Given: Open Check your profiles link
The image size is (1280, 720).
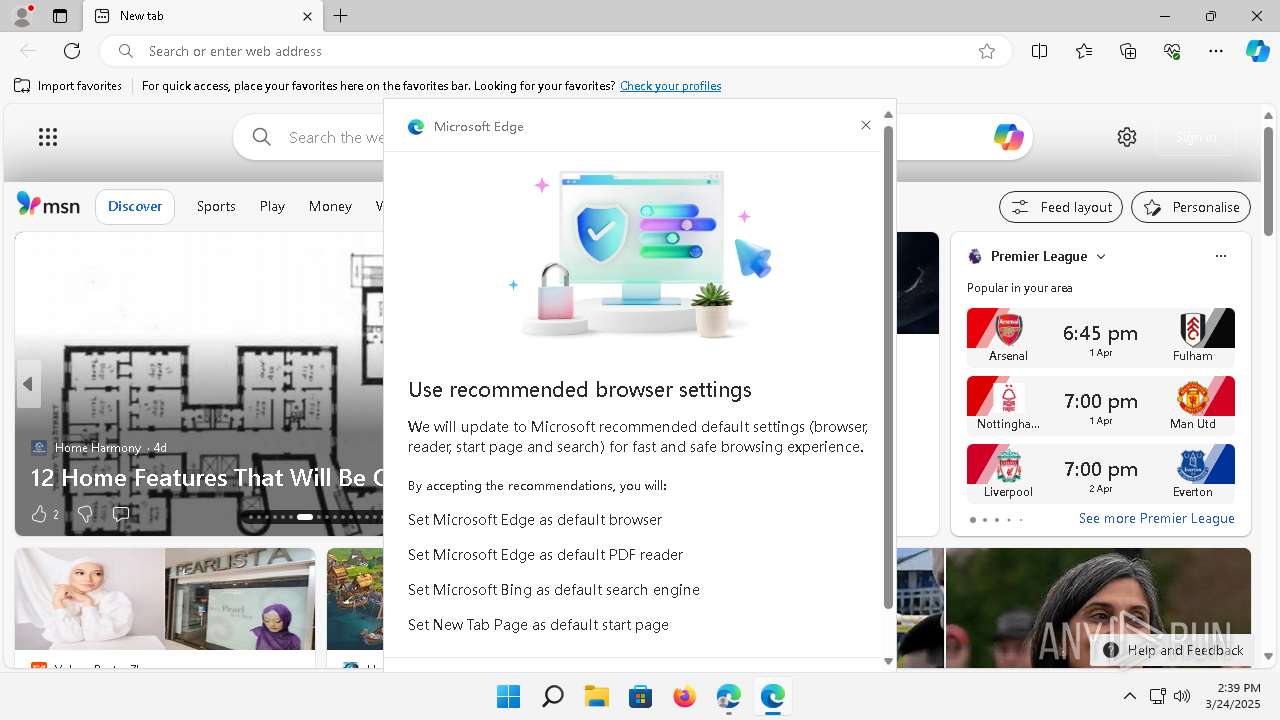Looking at the screenshot, I should (670, 86).
